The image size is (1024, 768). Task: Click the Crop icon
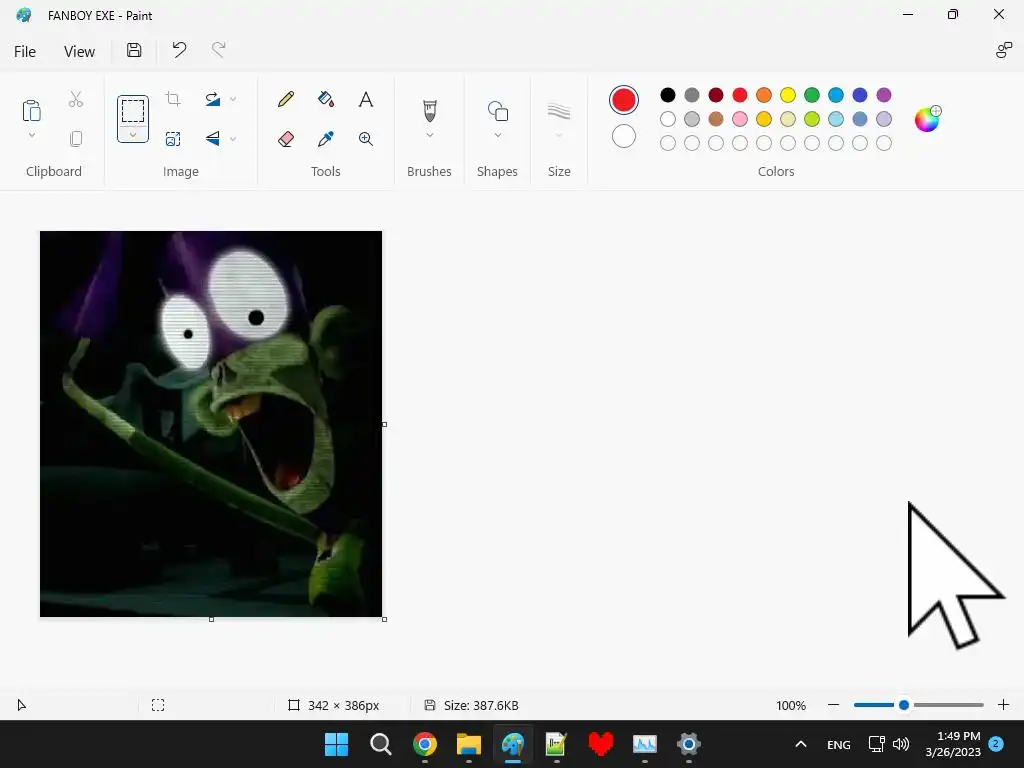click(173, 99)
